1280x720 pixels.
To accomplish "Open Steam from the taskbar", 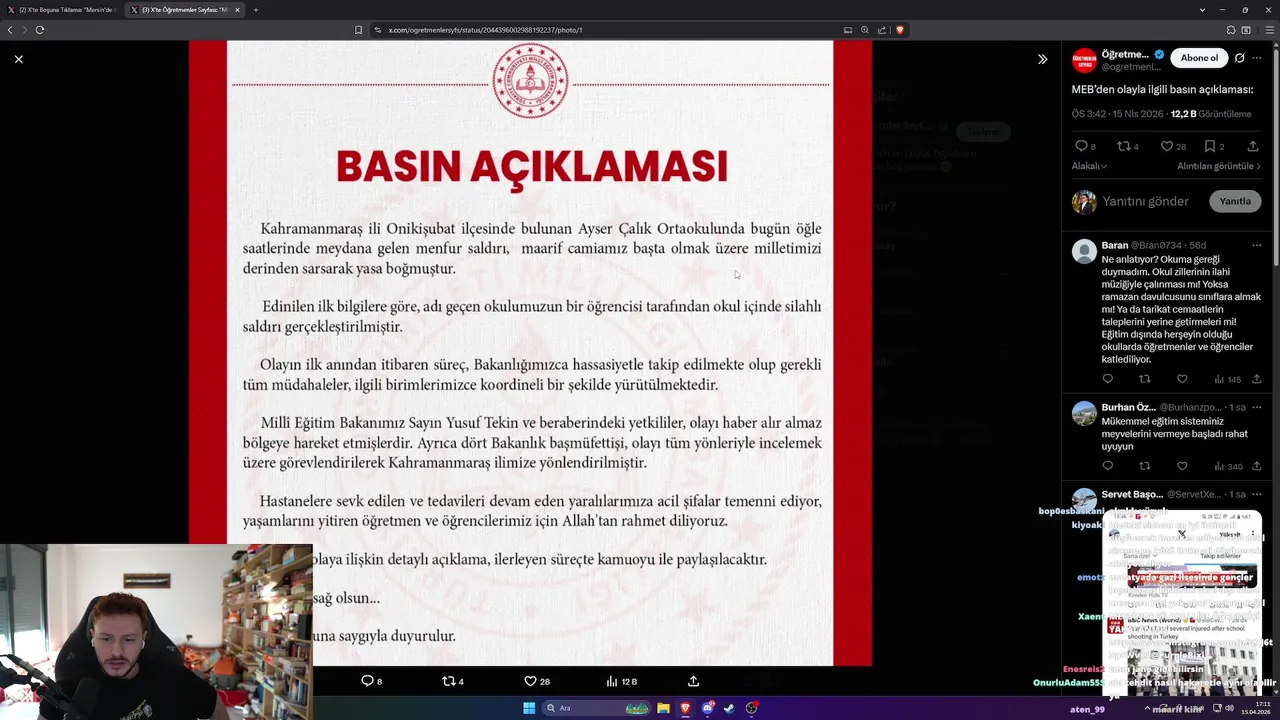I will [729, 708].
